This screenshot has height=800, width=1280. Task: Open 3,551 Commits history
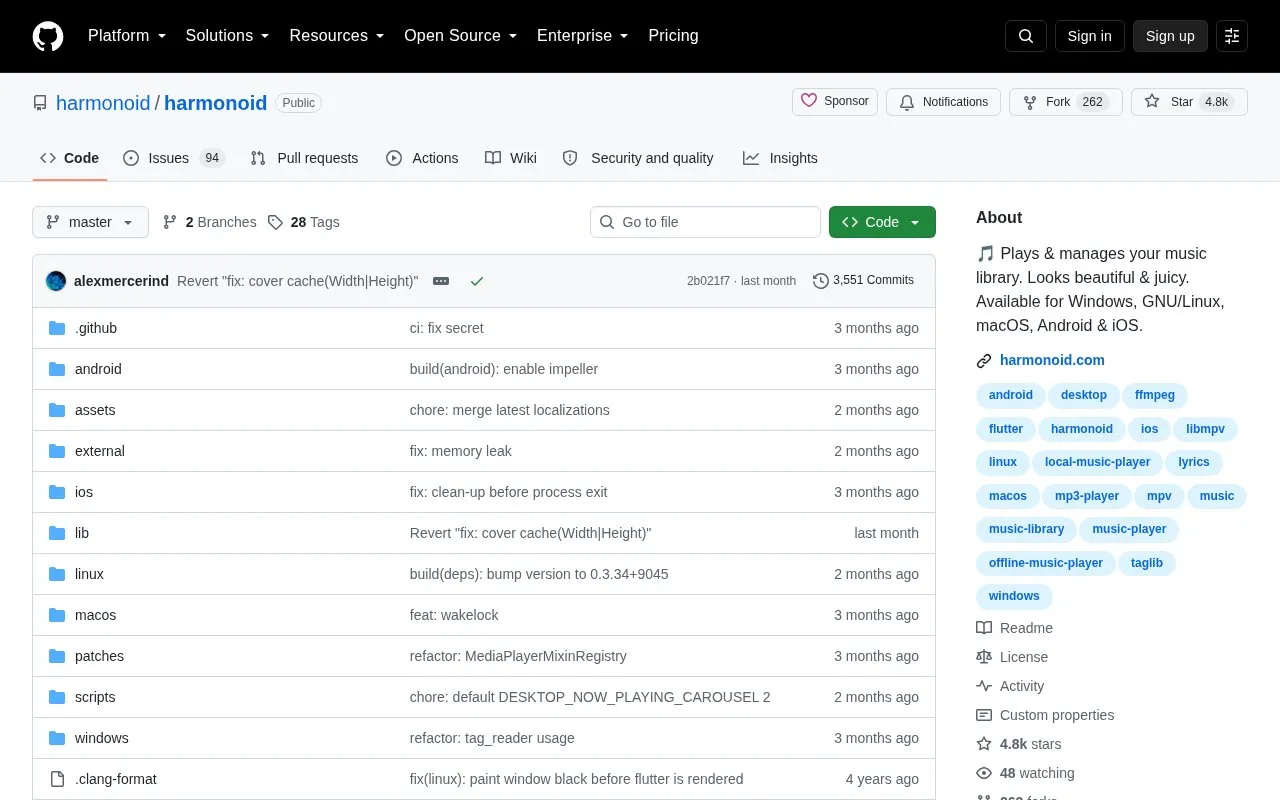pos(863,281)
